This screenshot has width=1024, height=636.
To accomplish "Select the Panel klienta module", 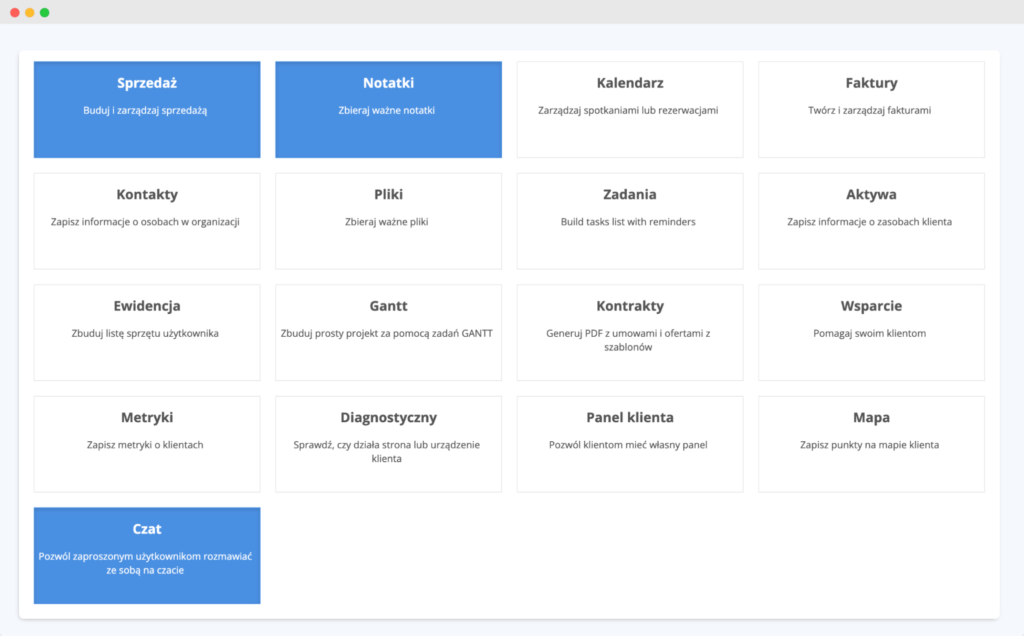I will [629, 444].
